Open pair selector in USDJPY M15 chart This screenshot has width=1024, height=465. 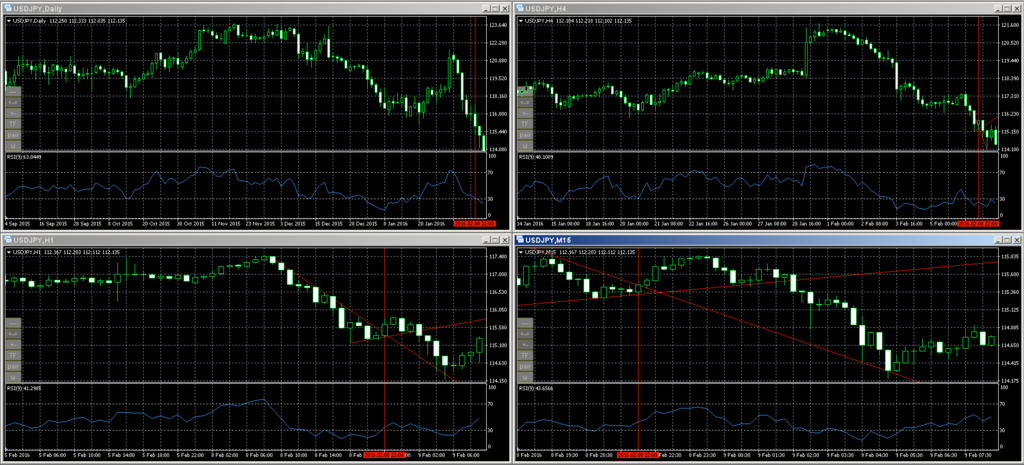point(525,367)
